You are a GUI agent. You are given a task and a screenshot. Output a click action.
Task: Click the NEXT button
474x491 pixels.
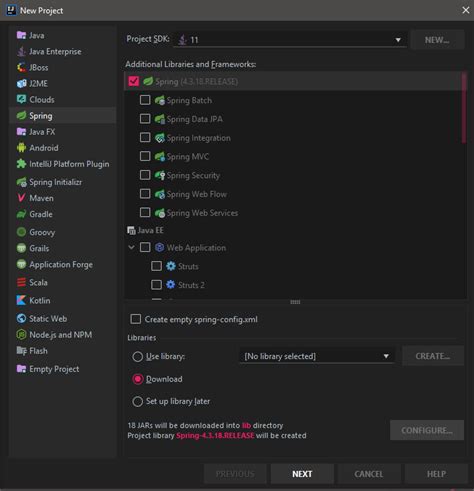coord(302,474)
